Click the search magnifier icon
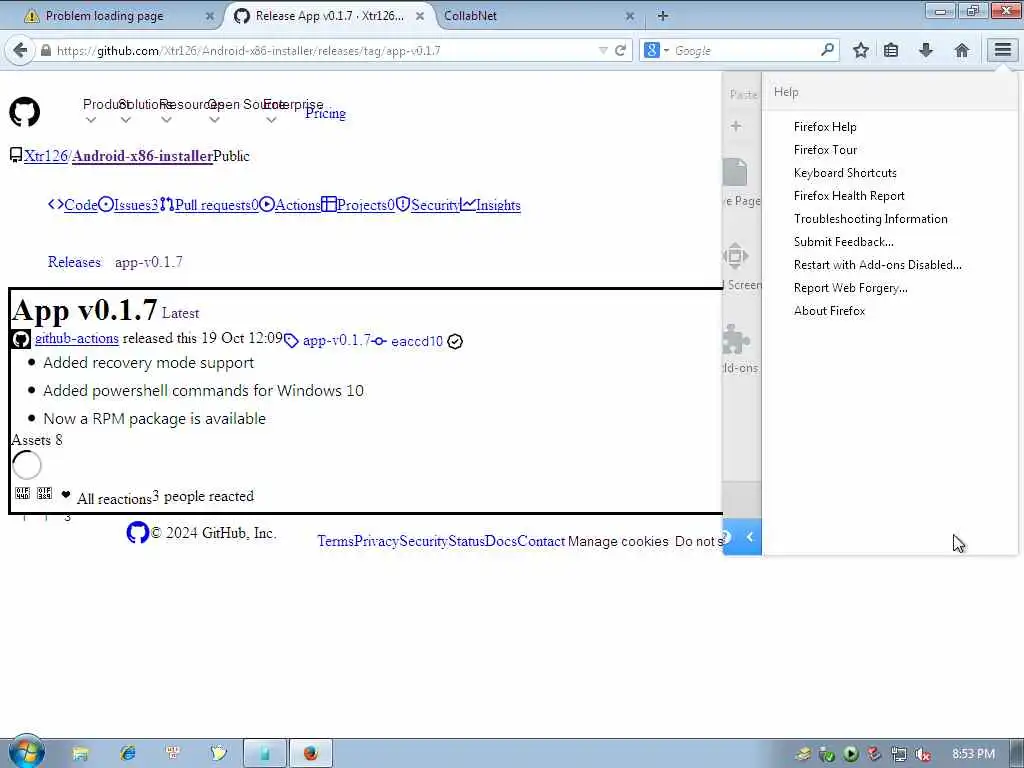 coord(827,50)
